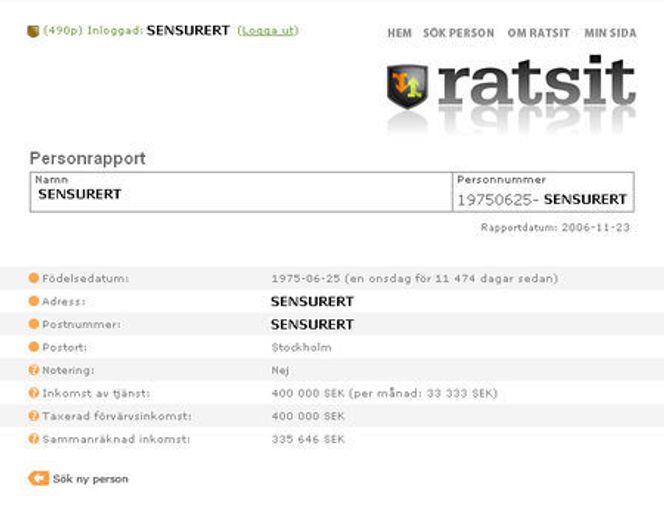Open the SÖK PERSON menu item
This screenshot has width=664, height=519.
459,33
